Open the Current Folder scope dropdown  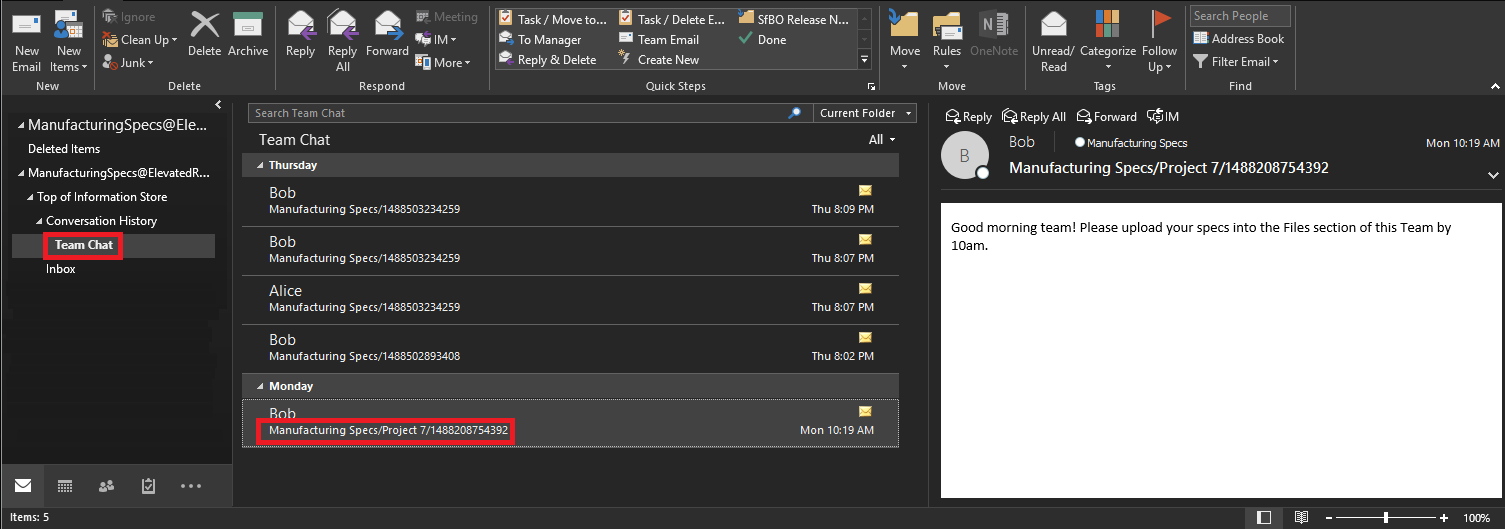pyautogui.click(x=865, y=113)
